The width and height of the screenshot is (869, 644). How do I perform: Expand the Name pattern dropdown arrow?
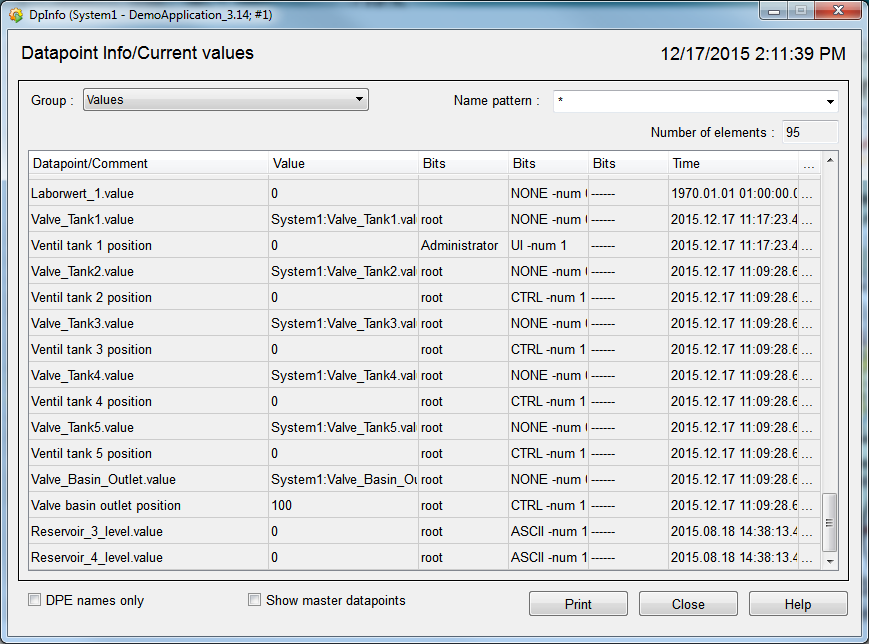(x=830, y=101)
